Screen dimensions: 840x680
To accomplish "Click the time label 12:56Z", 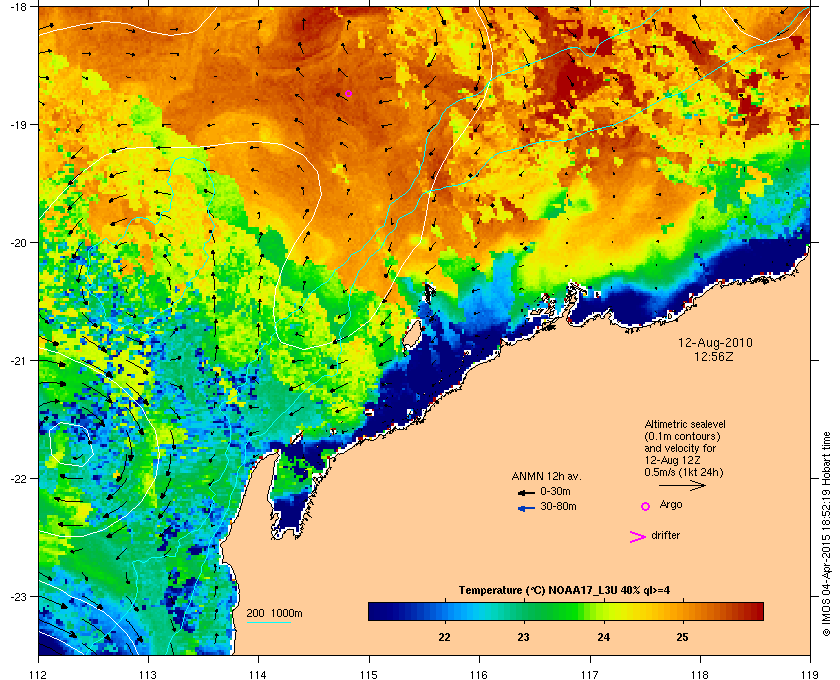I will (714, 356).
